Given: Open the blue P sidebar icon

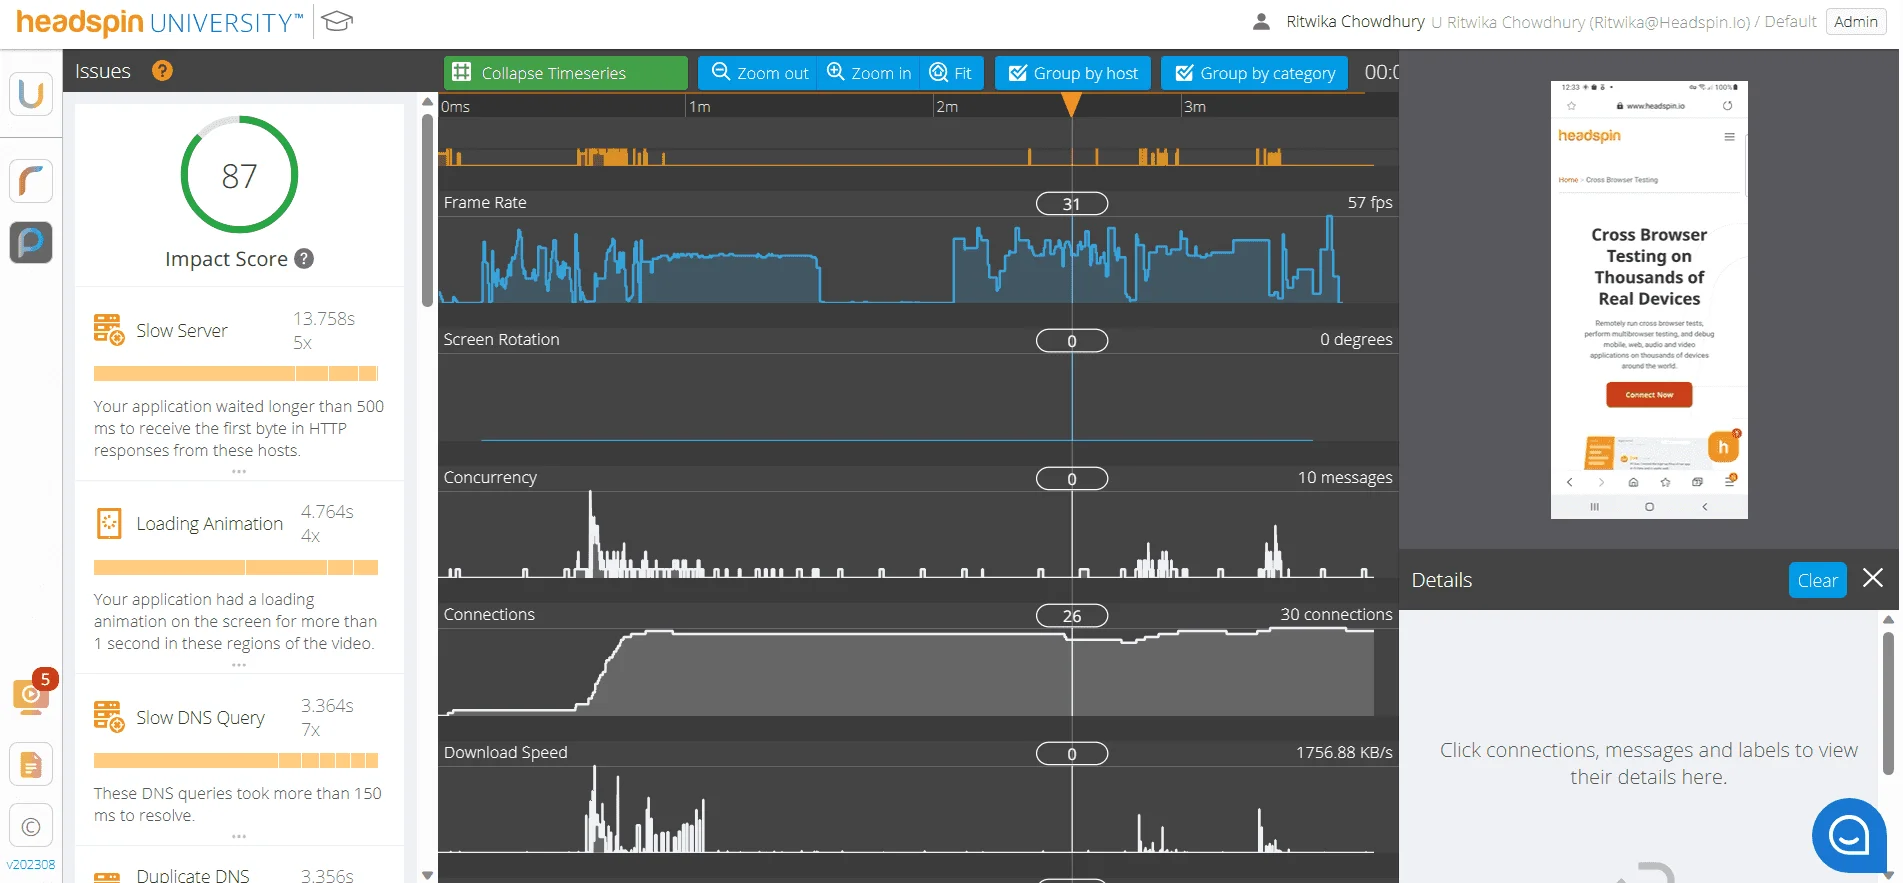Looking at the screenshot, I should click(31, 242).
